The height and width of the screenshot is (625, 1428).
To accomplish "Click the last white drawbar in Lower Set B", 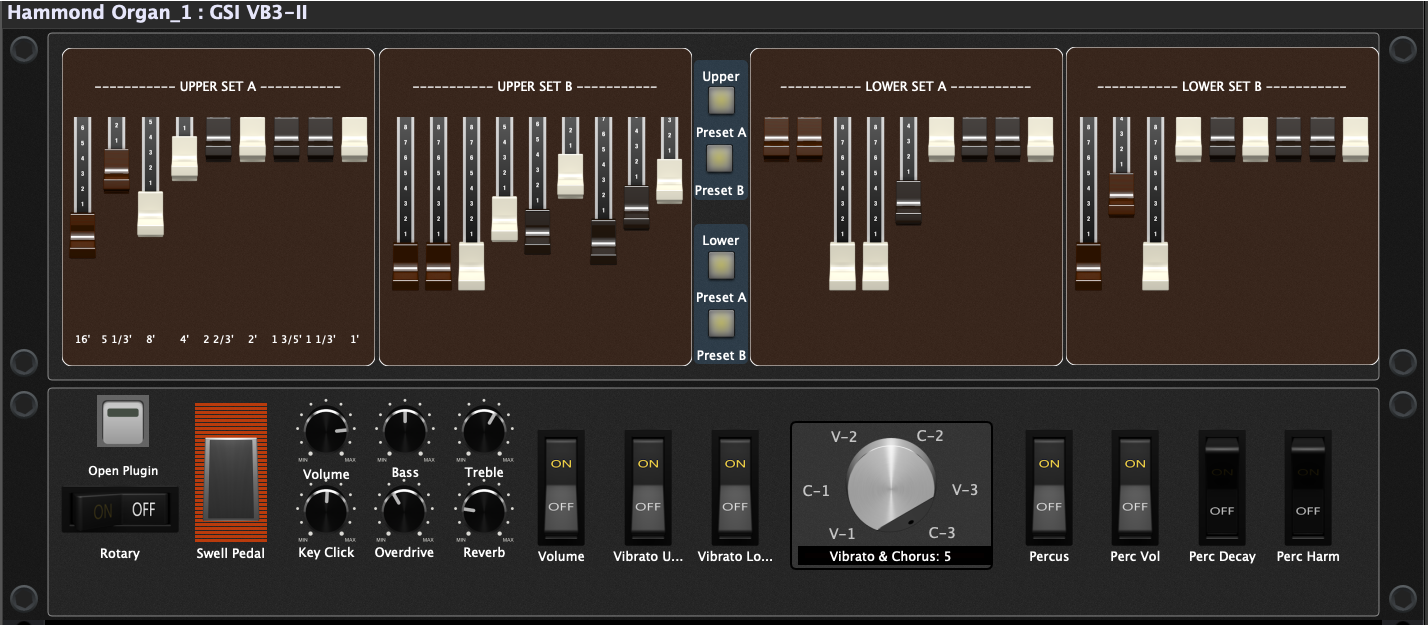I will tap(1355, 139).
